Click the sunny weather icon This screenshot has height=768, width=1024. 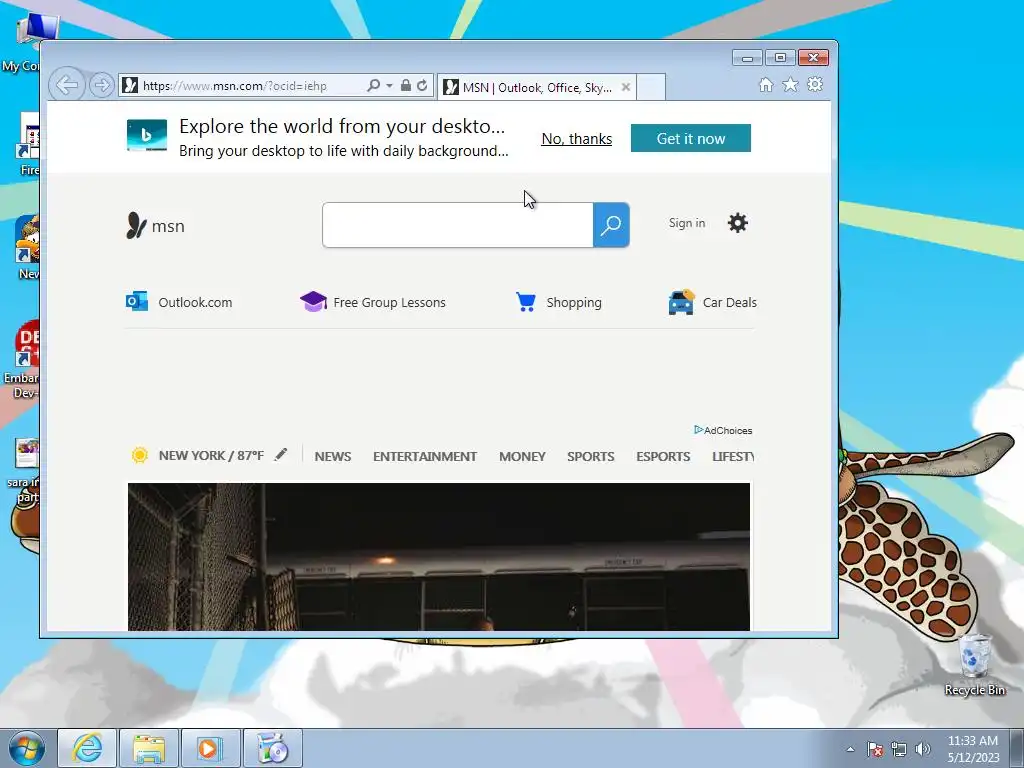[x=139, y=455]
